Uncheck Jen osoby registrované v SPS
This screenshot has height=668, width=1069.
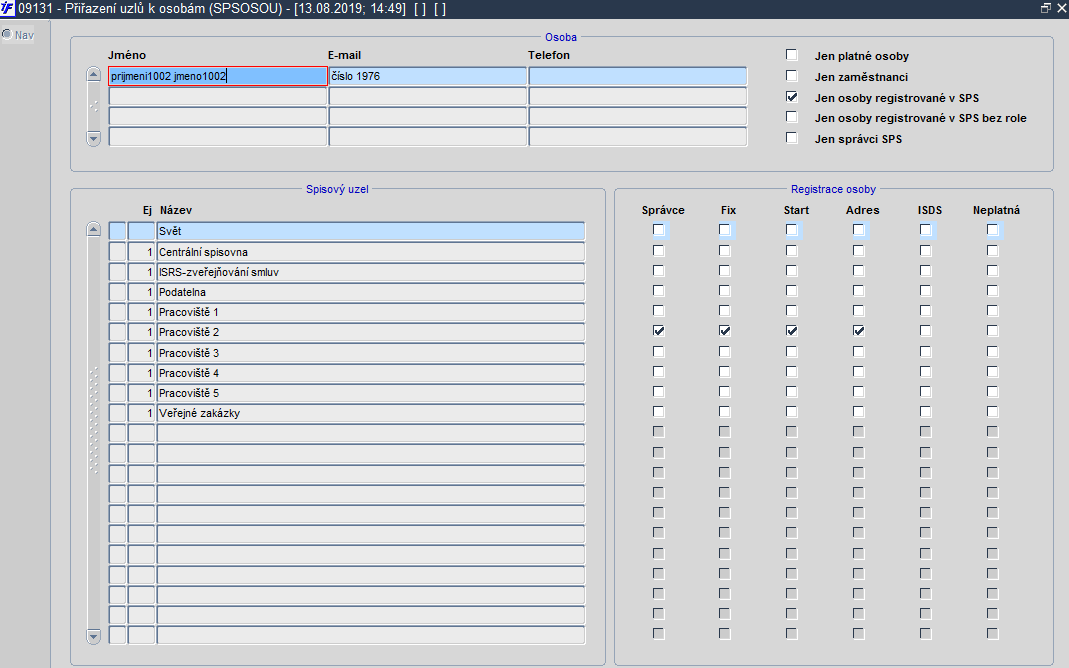(792, 97)
